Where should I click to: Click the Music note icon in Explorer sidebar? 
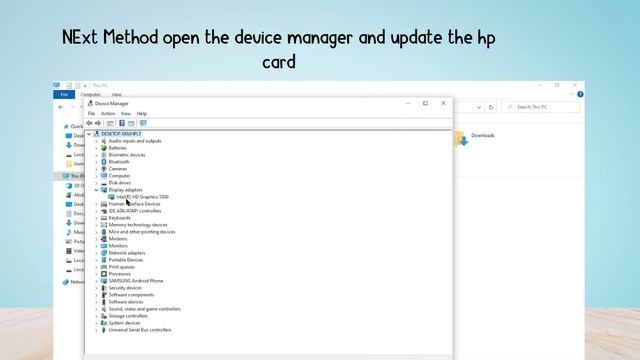tap(69, 232)
